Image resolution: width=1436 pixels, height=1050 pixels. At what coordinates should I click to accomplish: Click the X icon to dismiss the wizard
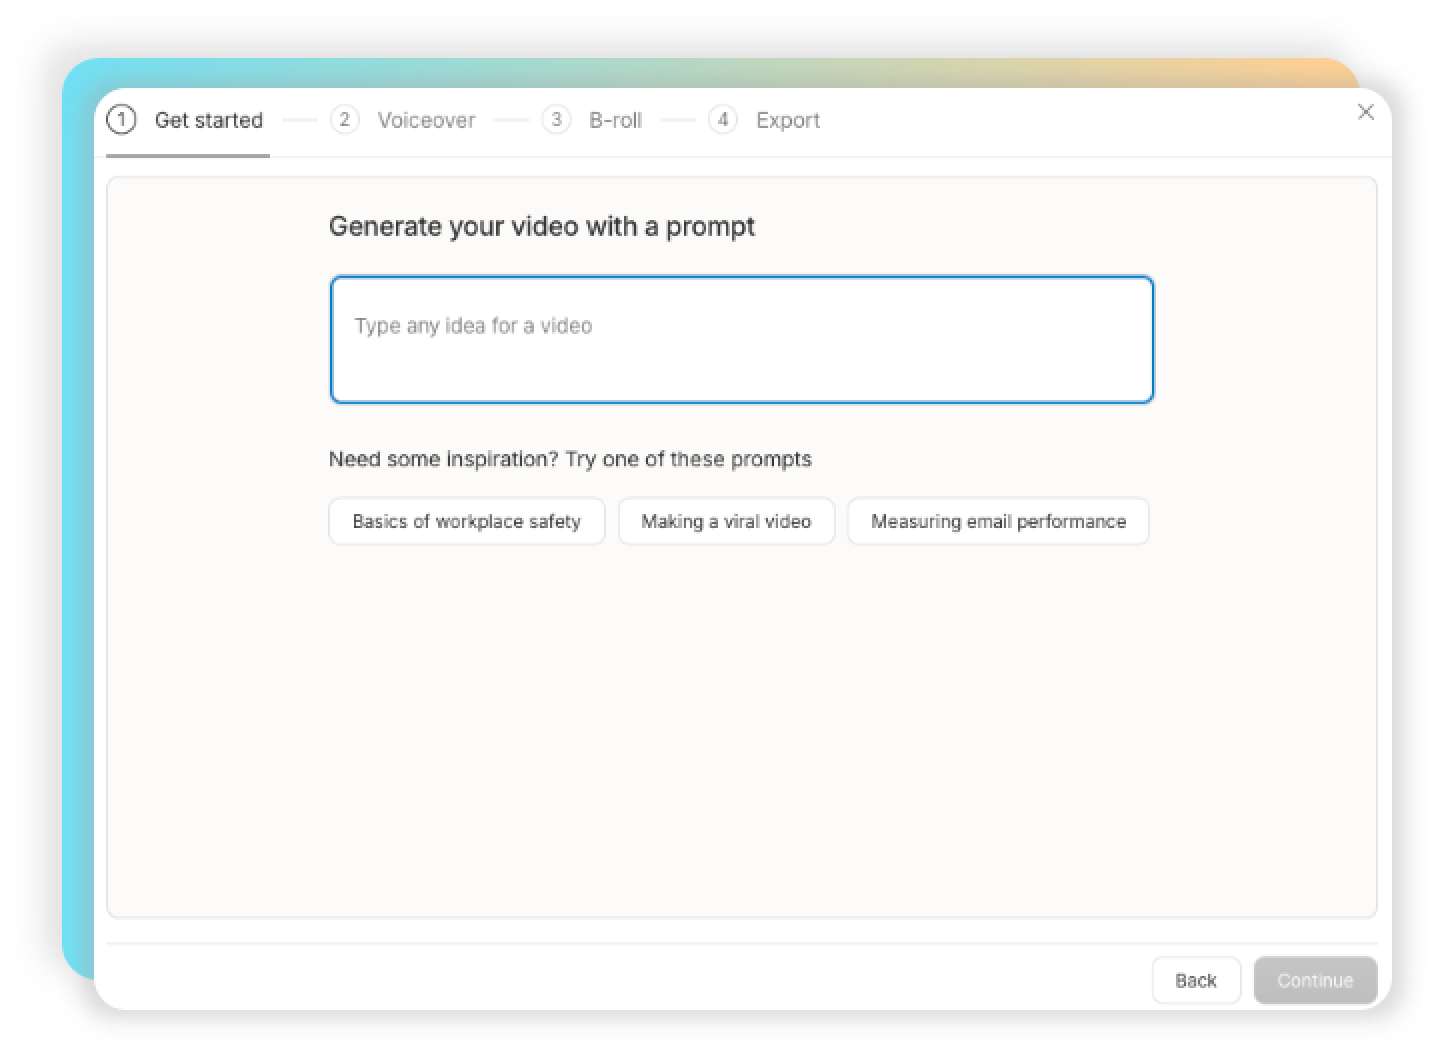pos(1366,112)
